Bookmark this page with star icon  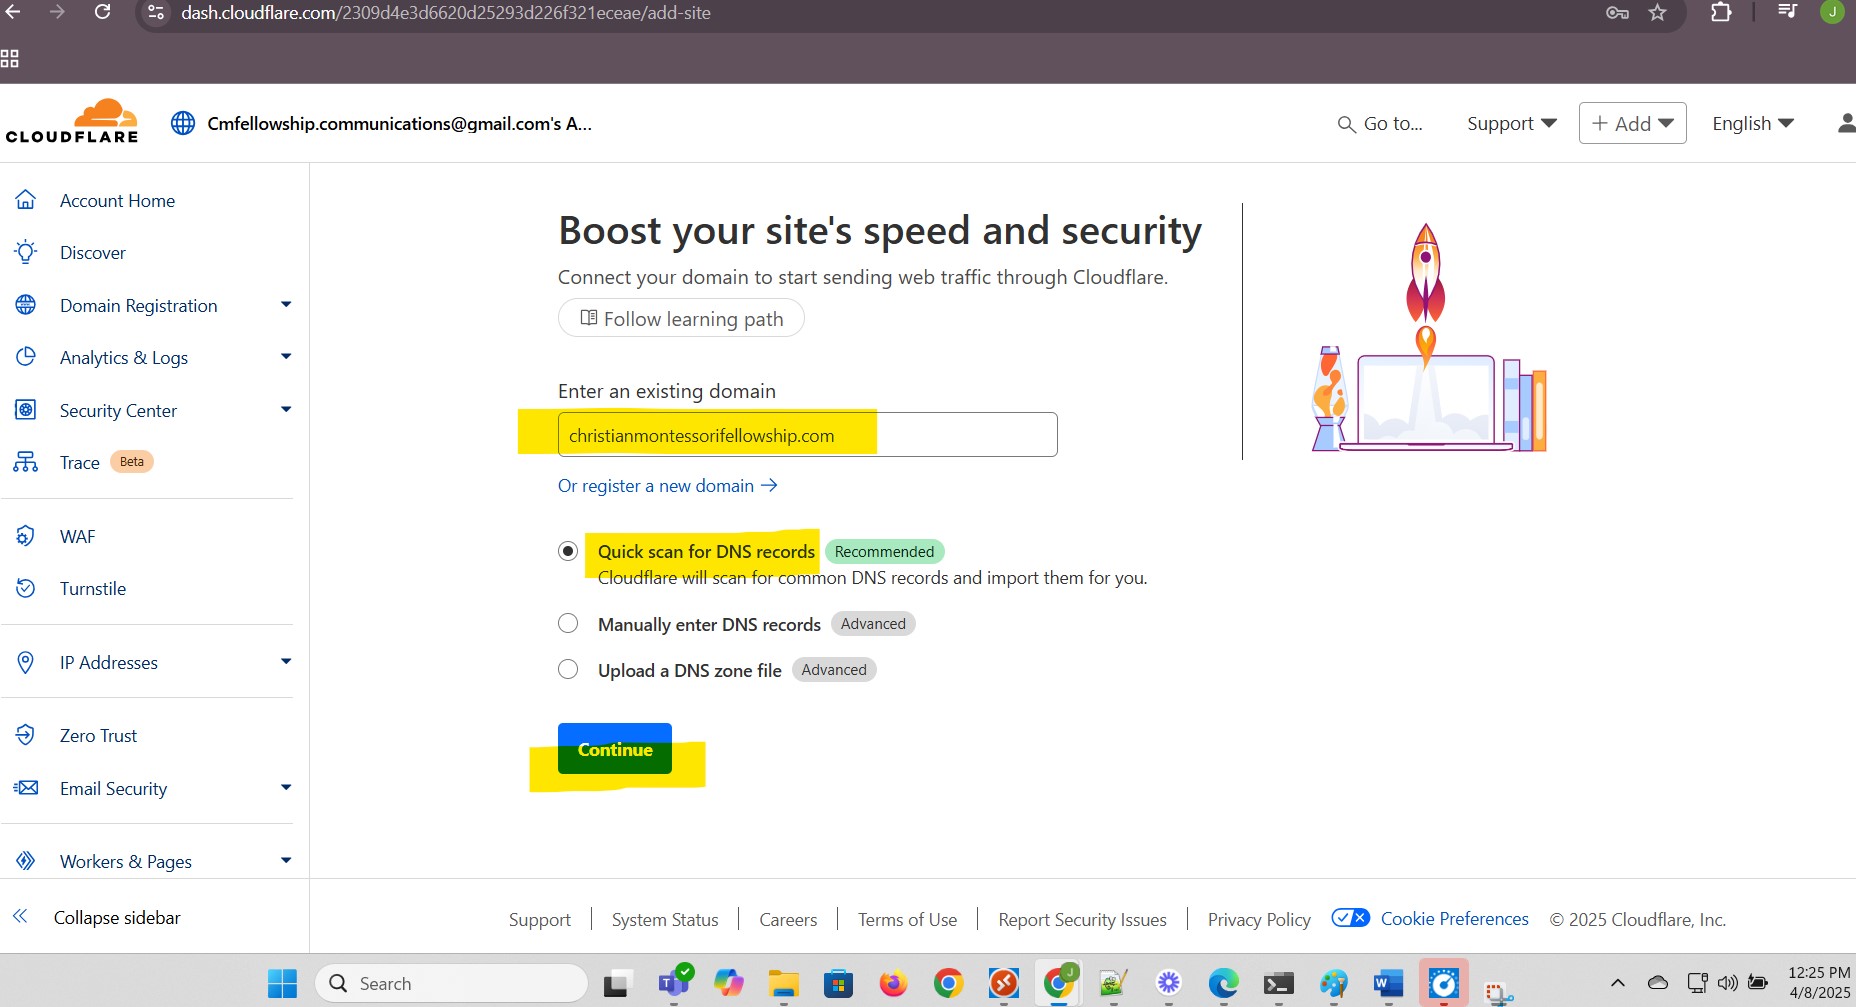tap(1658, 13)
